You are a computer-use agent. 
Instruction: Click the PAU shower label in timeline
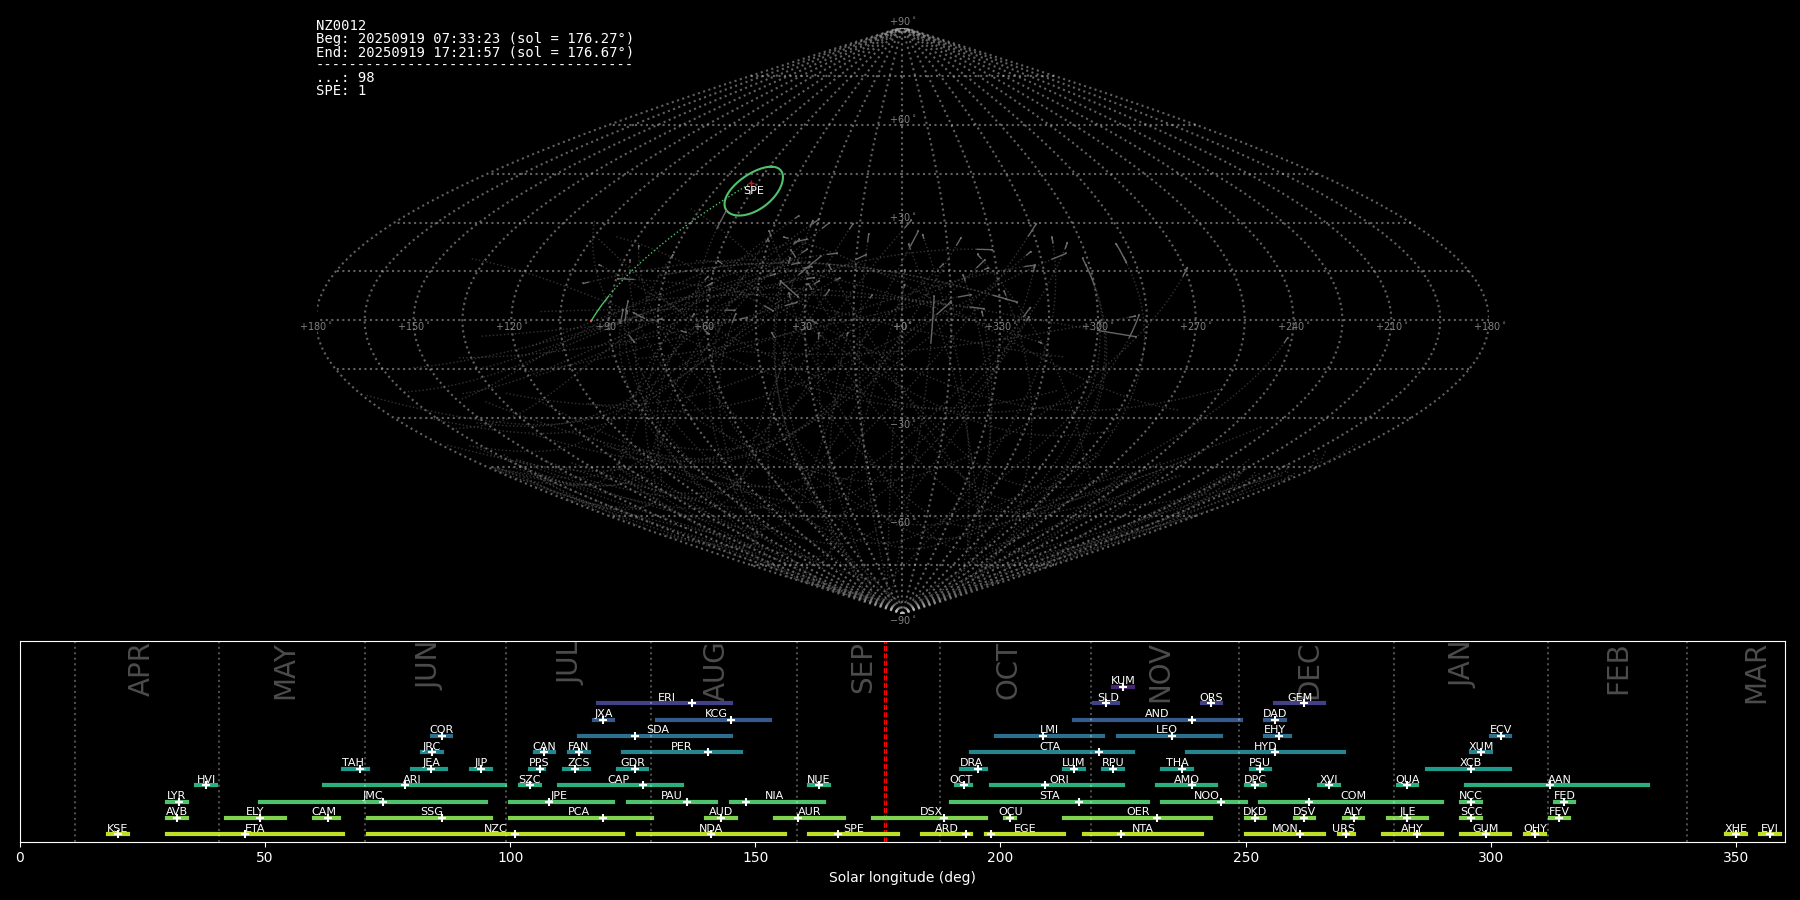[671, 795]
